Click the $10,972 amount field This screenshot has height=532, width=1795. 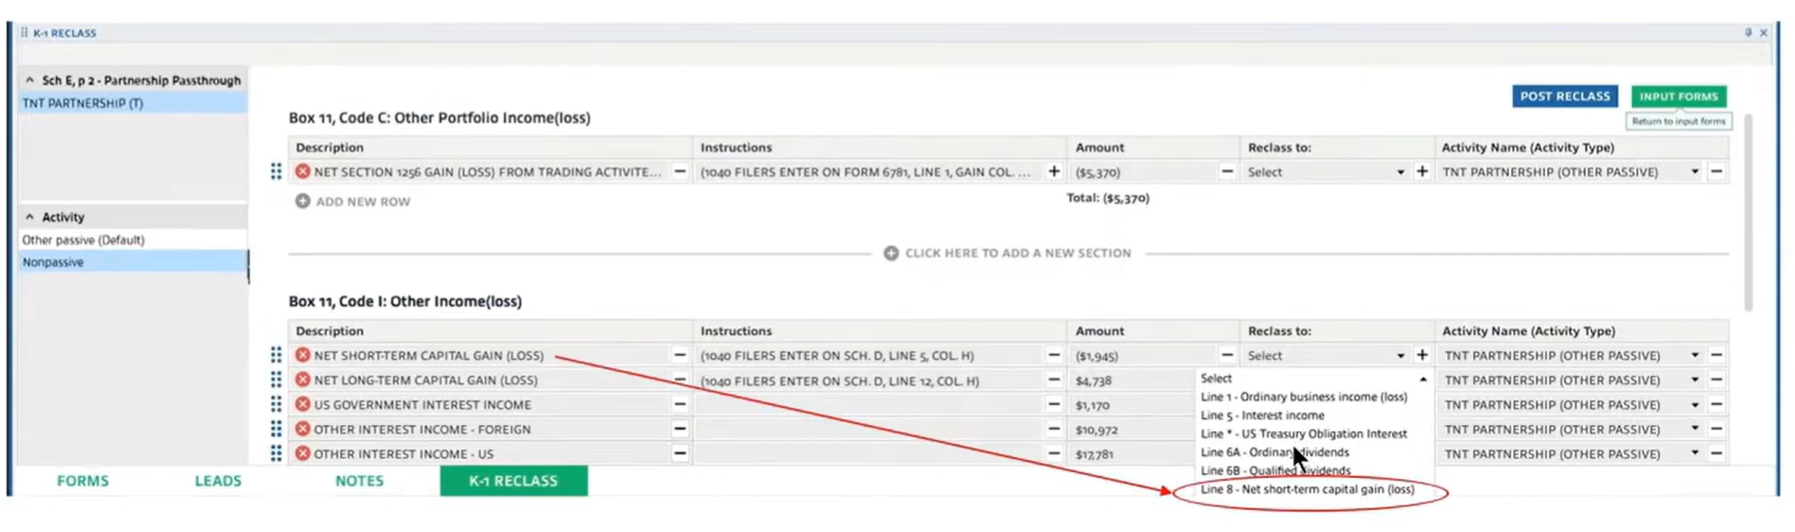(1130, 429)
